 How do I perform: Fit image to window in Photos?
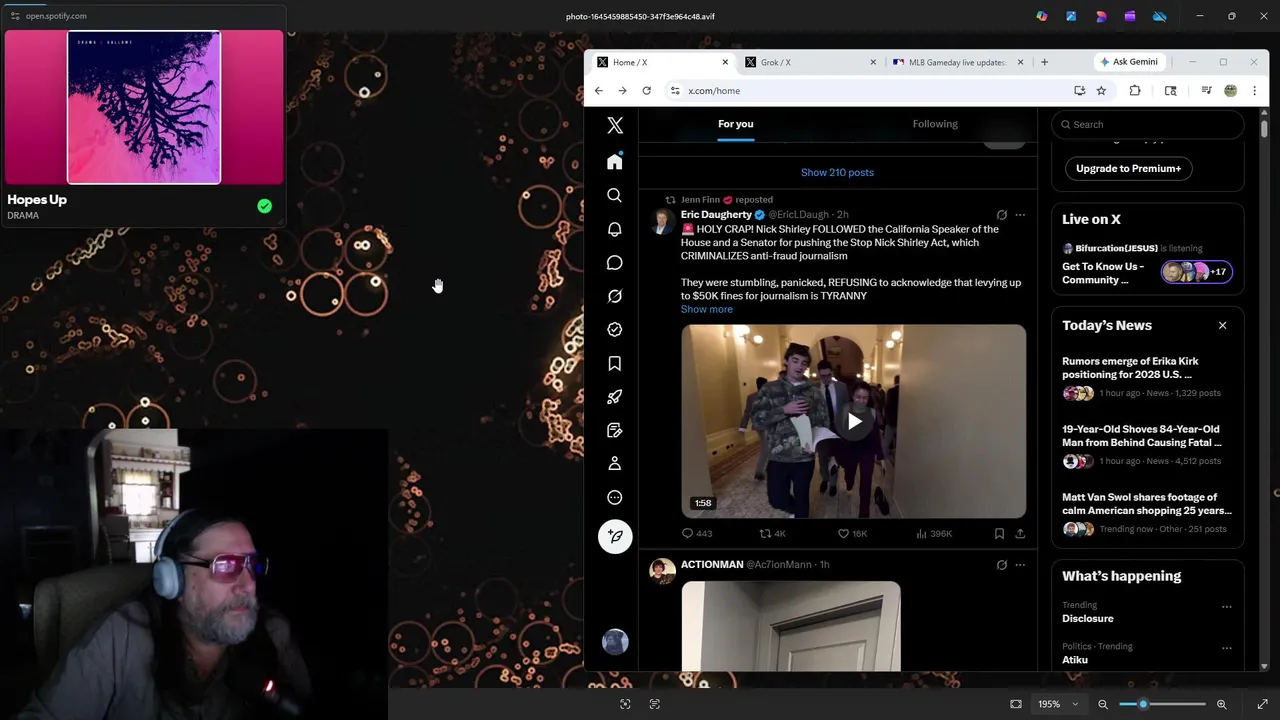click(x=1016, y=704)
